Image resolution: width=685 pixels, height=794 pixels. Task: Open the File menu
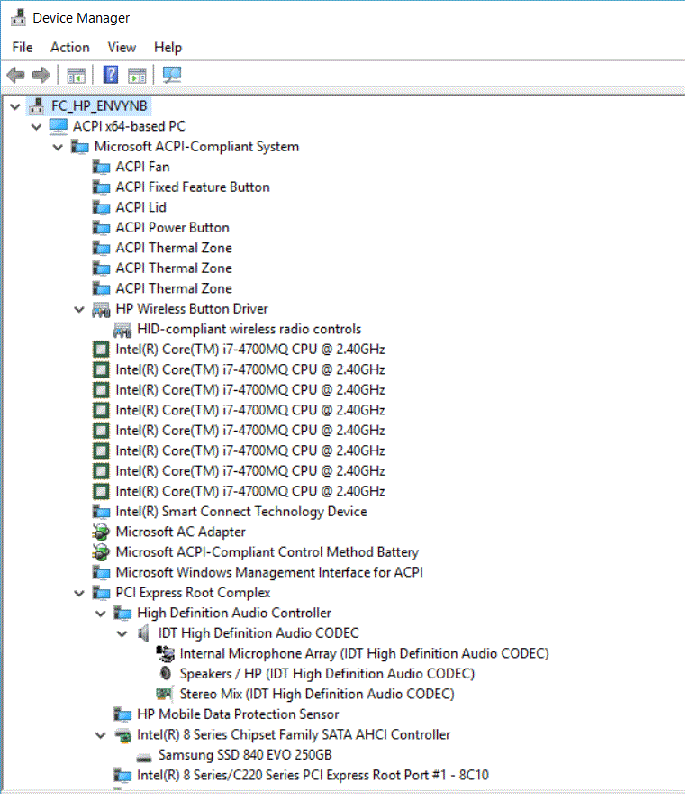(22, 47)
